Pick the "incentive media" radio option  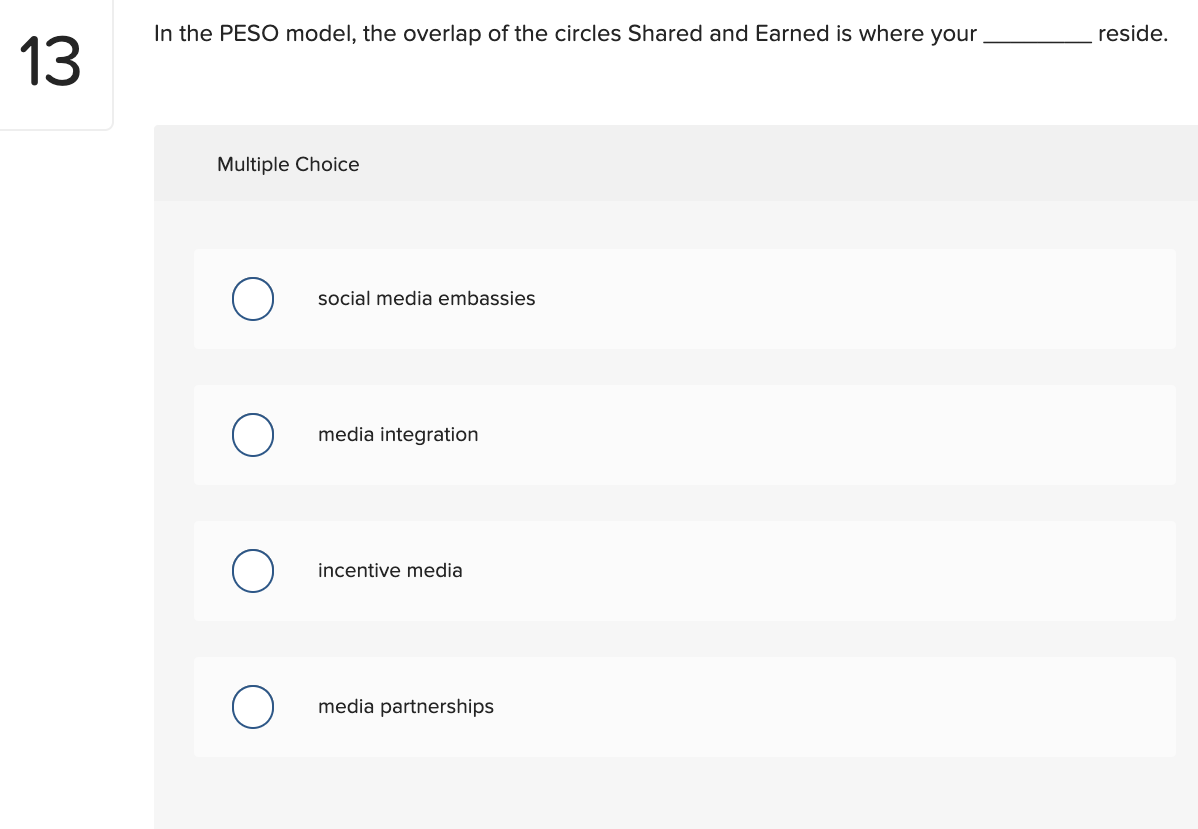[253, 571]
